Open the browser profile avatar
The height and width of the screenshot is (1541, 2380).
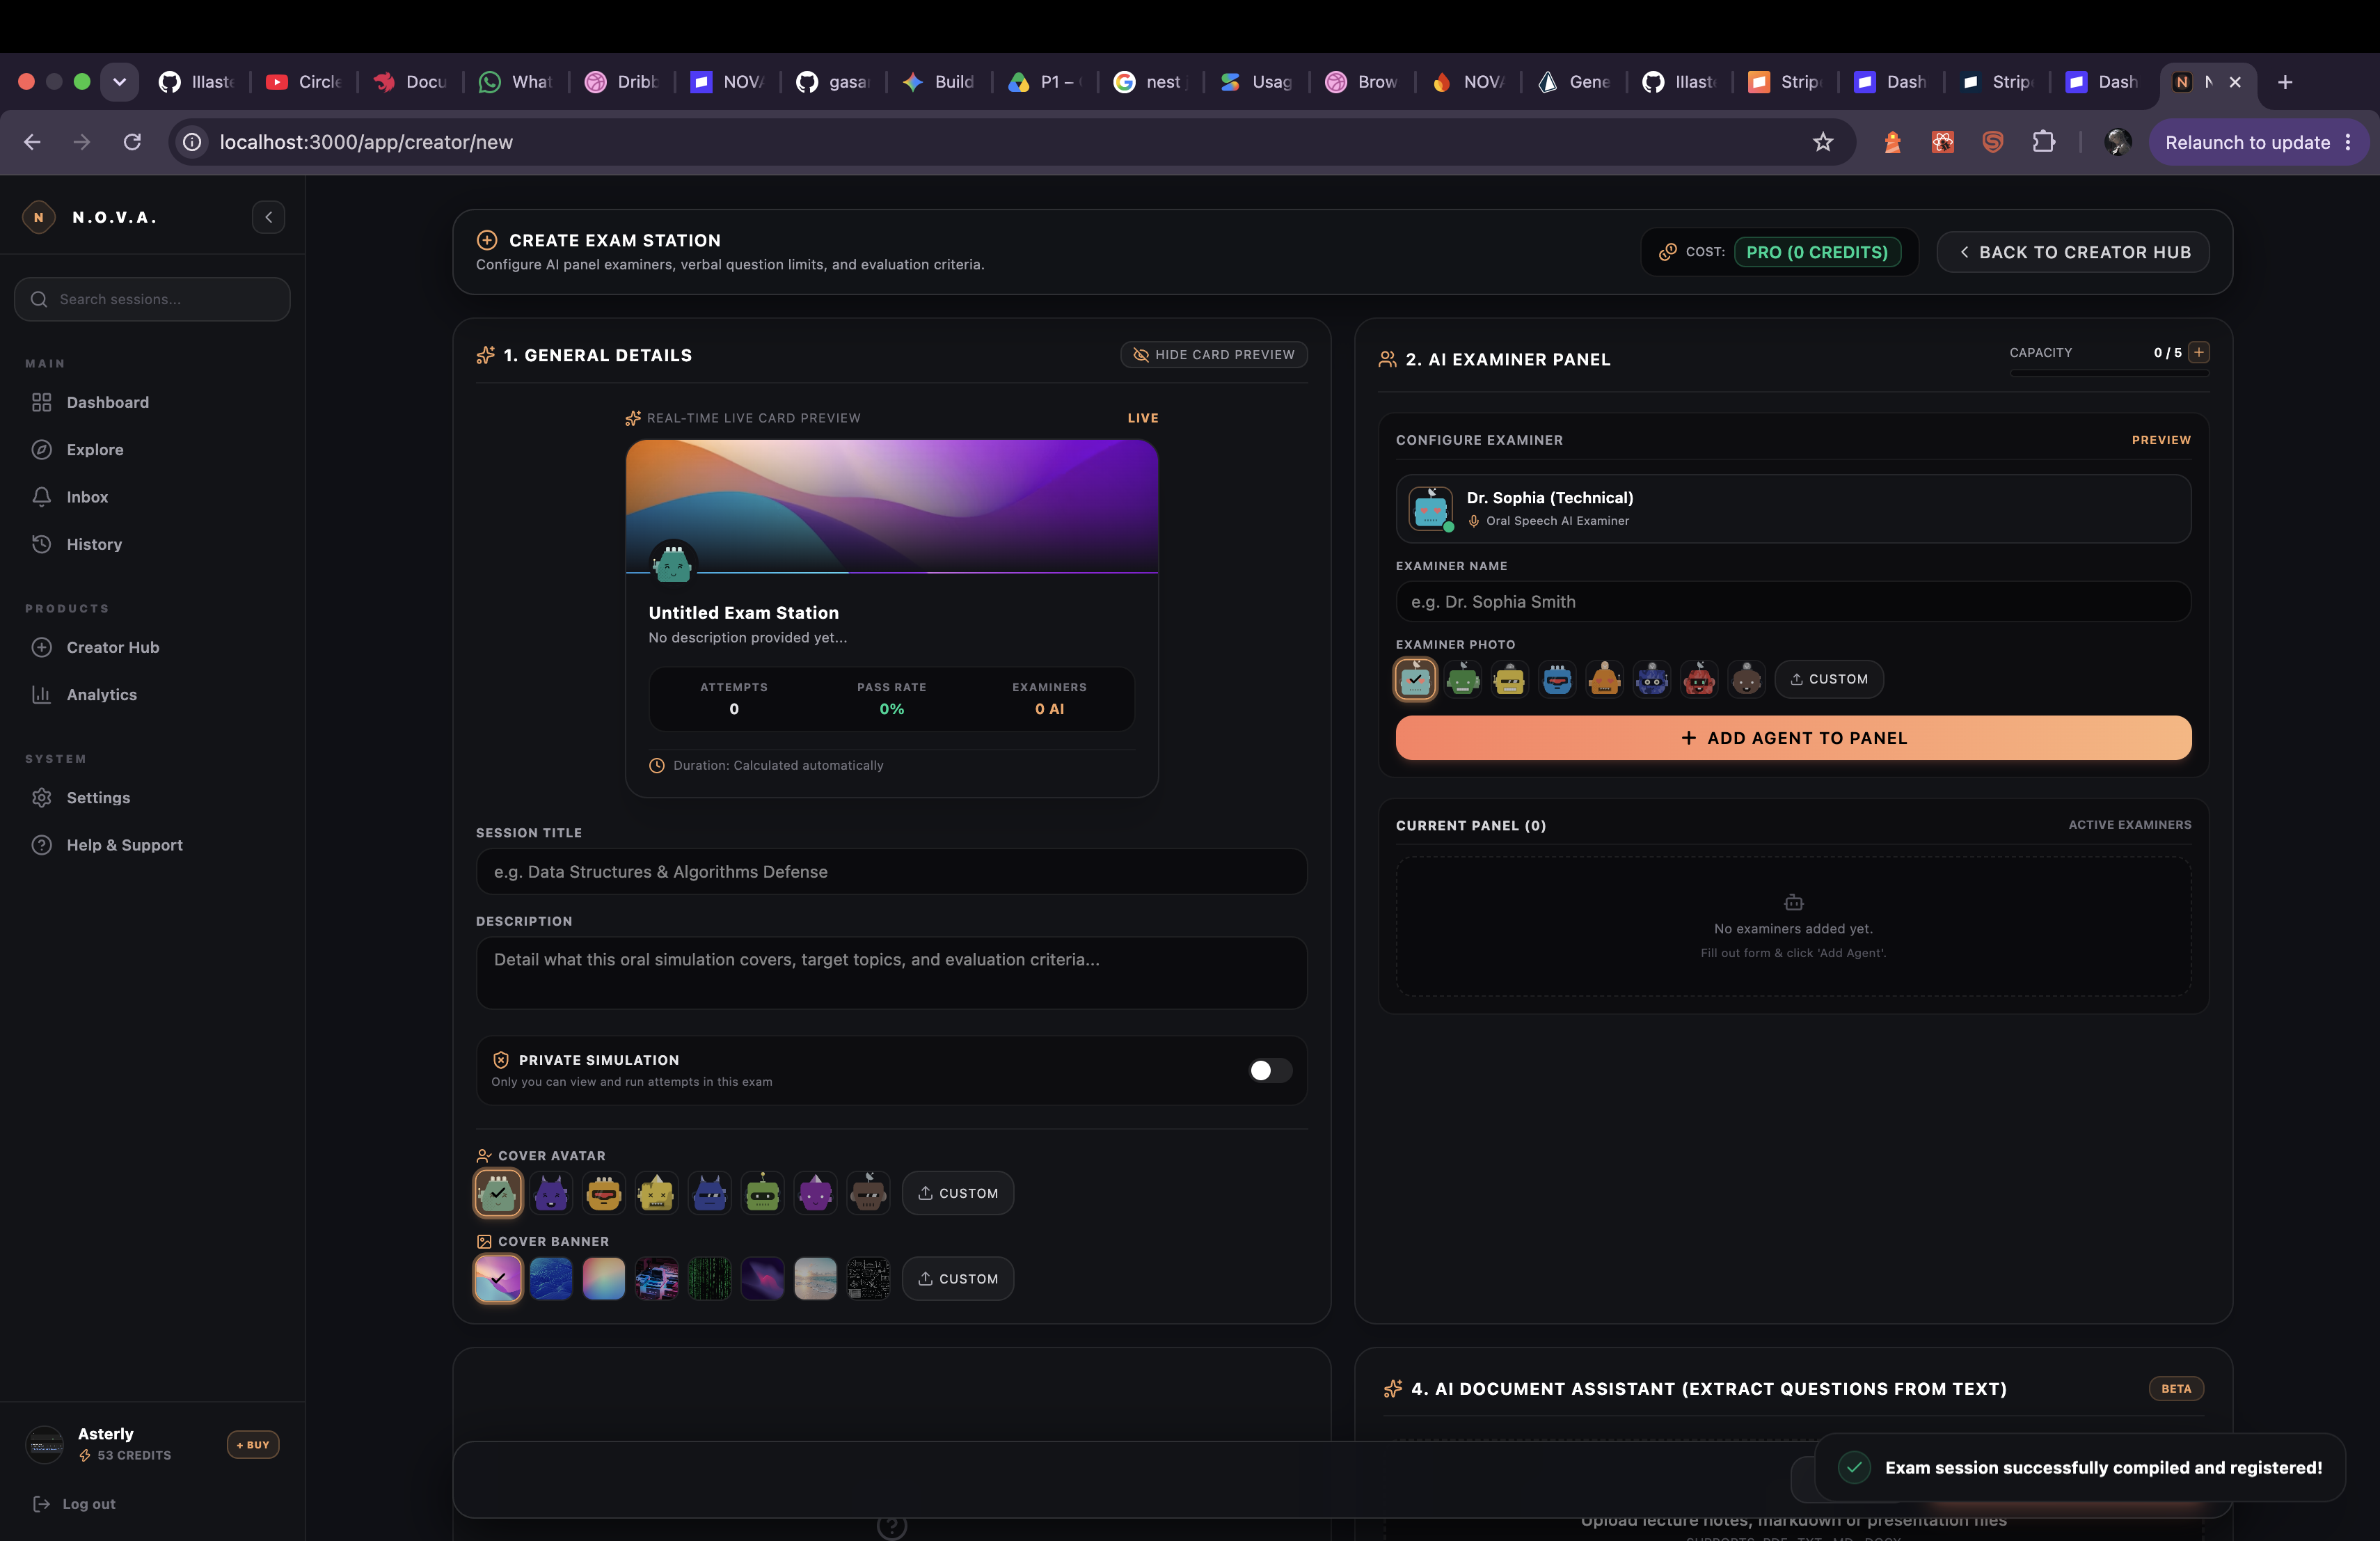pos(2118,142)
